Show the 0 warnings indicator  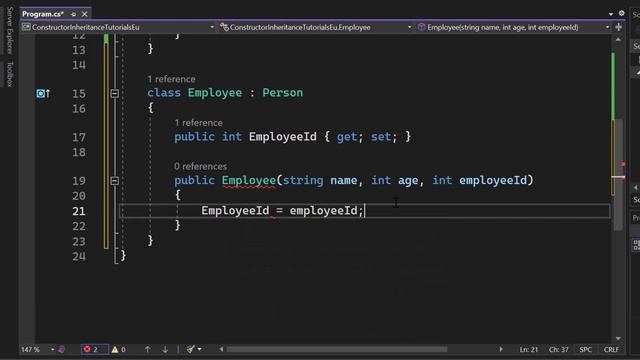[x=118, y=349]
